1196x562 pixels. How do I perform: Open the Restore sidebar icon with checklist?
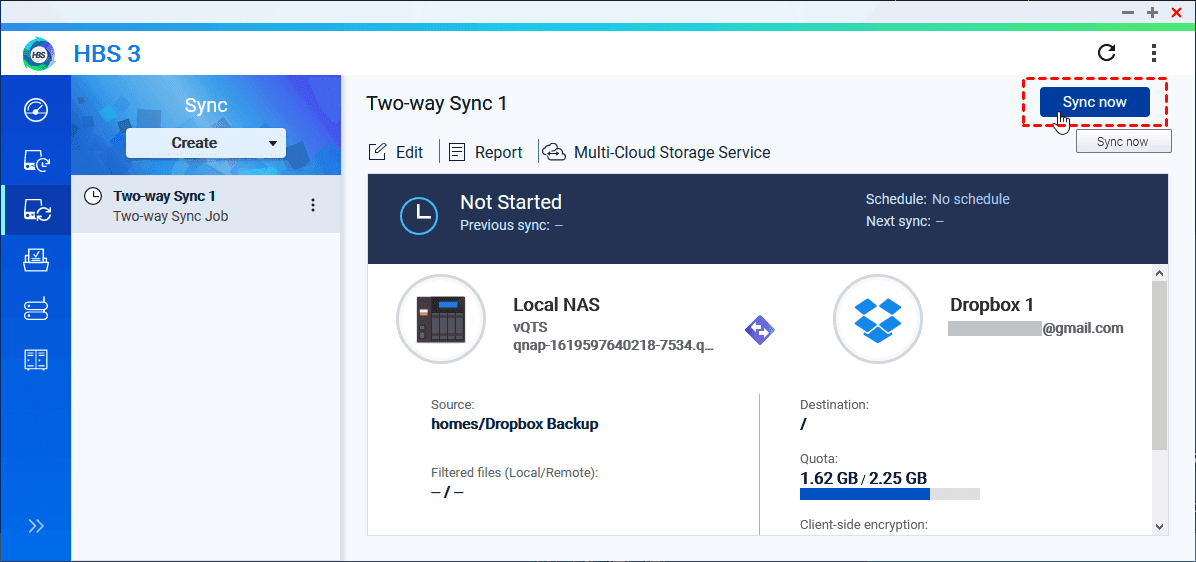[36, 260]
